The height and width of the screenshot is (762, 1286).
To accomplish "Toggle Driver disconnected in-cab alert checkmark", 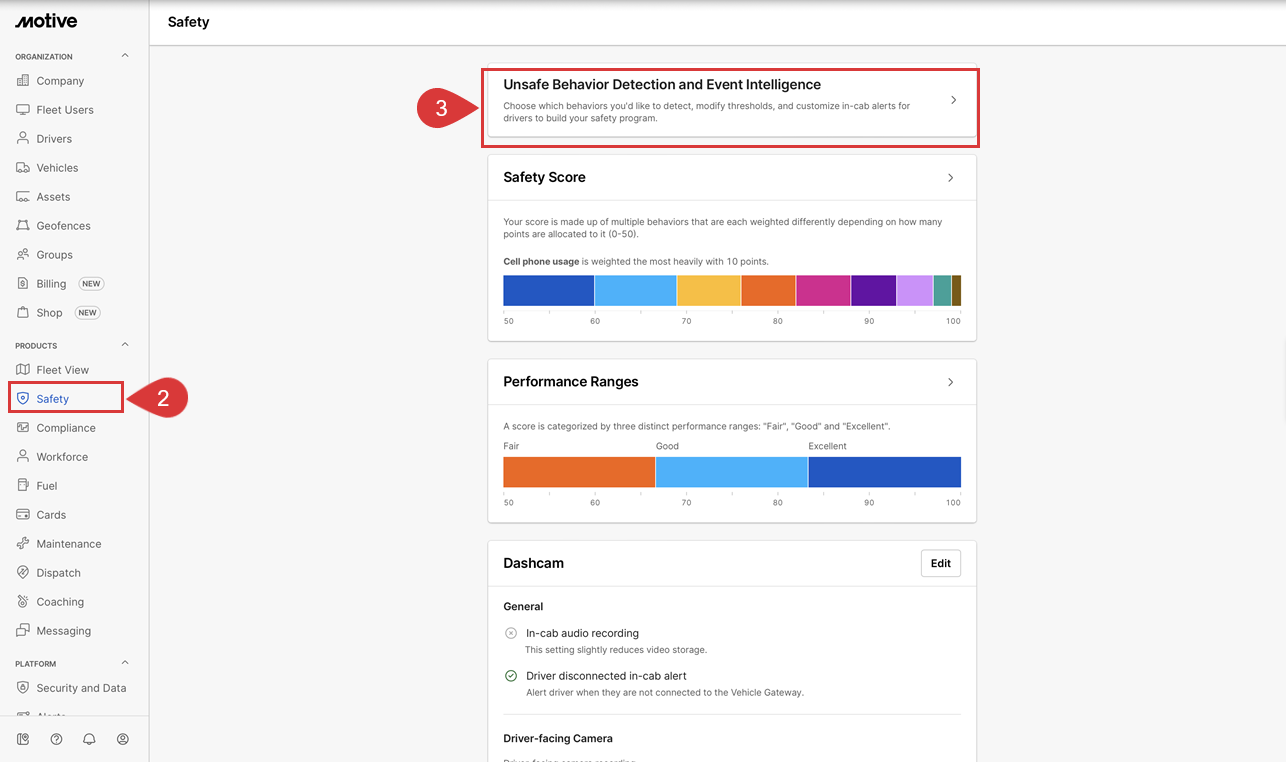I will click(511, 676).
